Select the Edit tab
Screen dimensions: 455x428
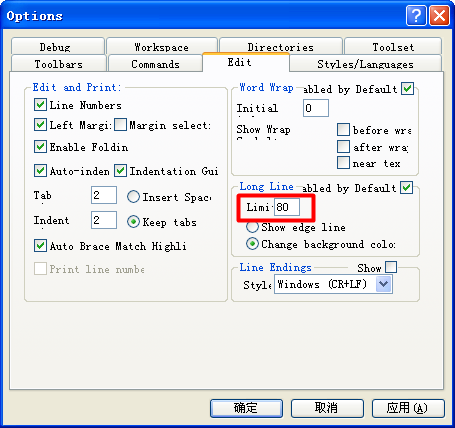pyautogui.click(x=246, y=62)
